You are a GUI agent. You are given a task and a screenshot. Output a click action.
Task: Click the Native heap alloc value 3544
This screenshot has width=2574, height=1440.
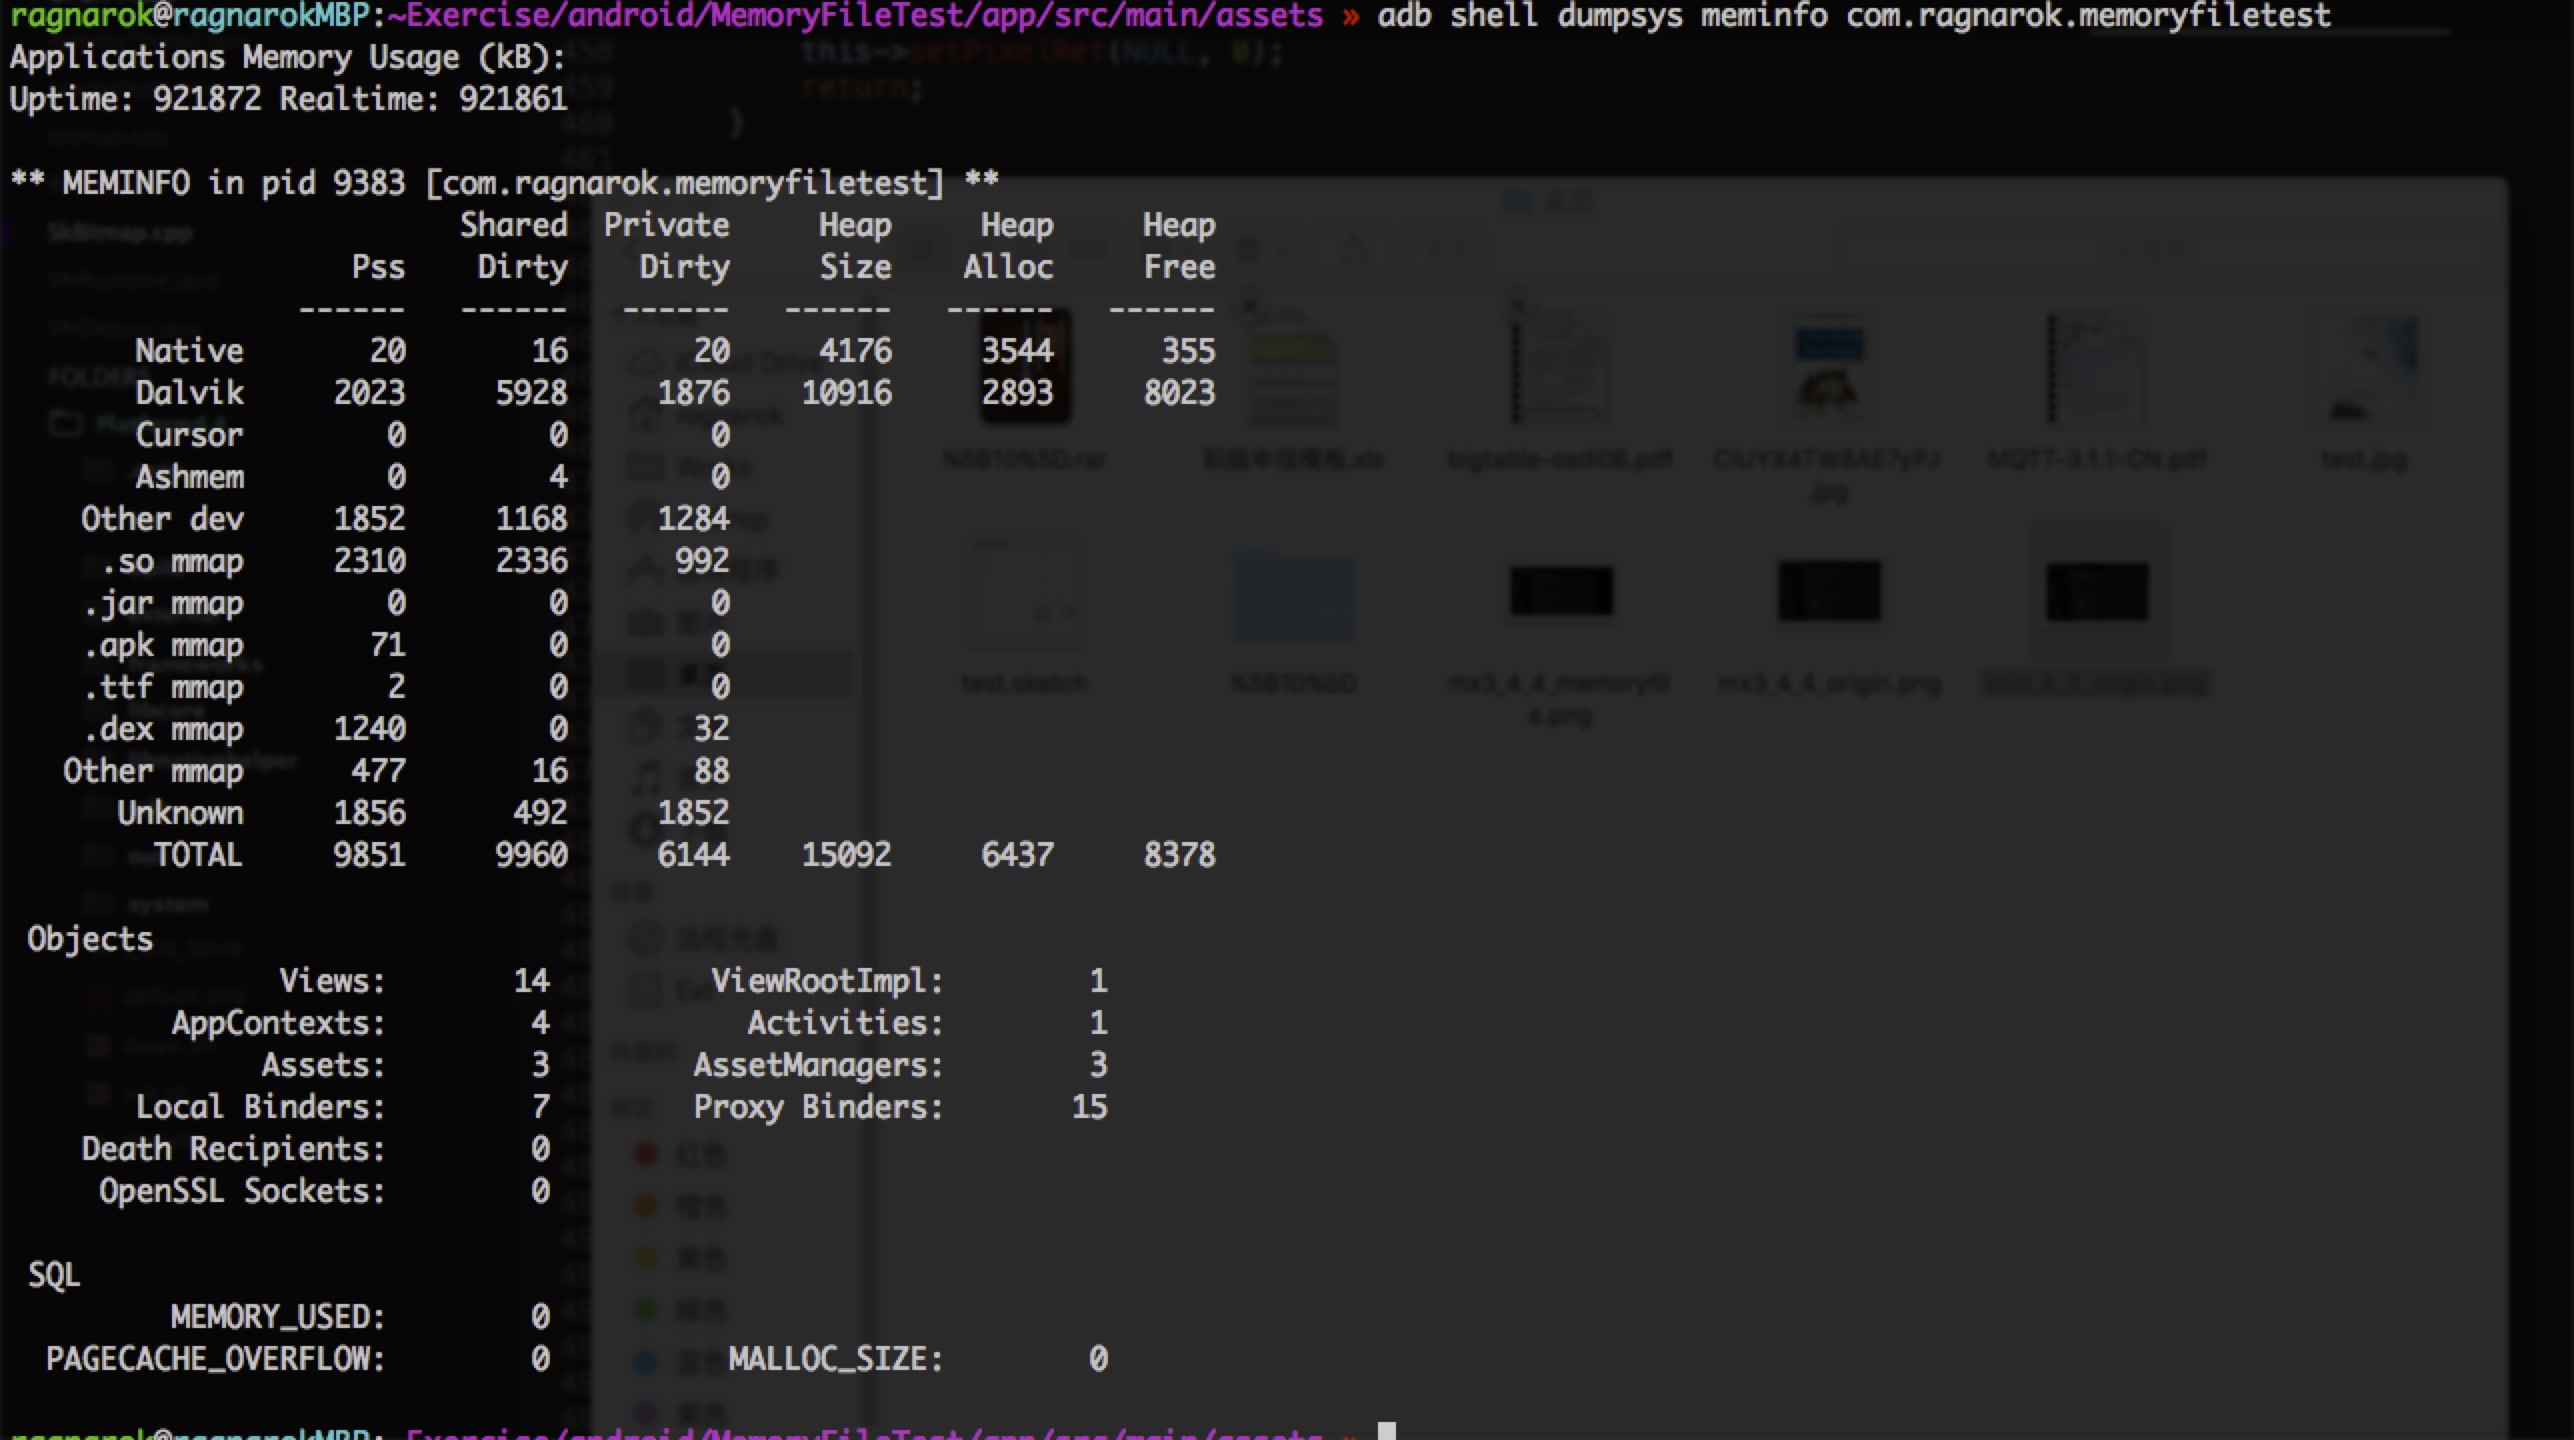pos(1017,351)
